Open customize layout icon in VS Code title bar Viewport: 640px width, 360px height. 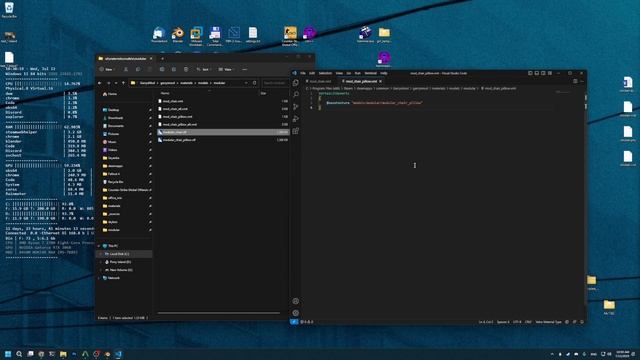(550, 73)
